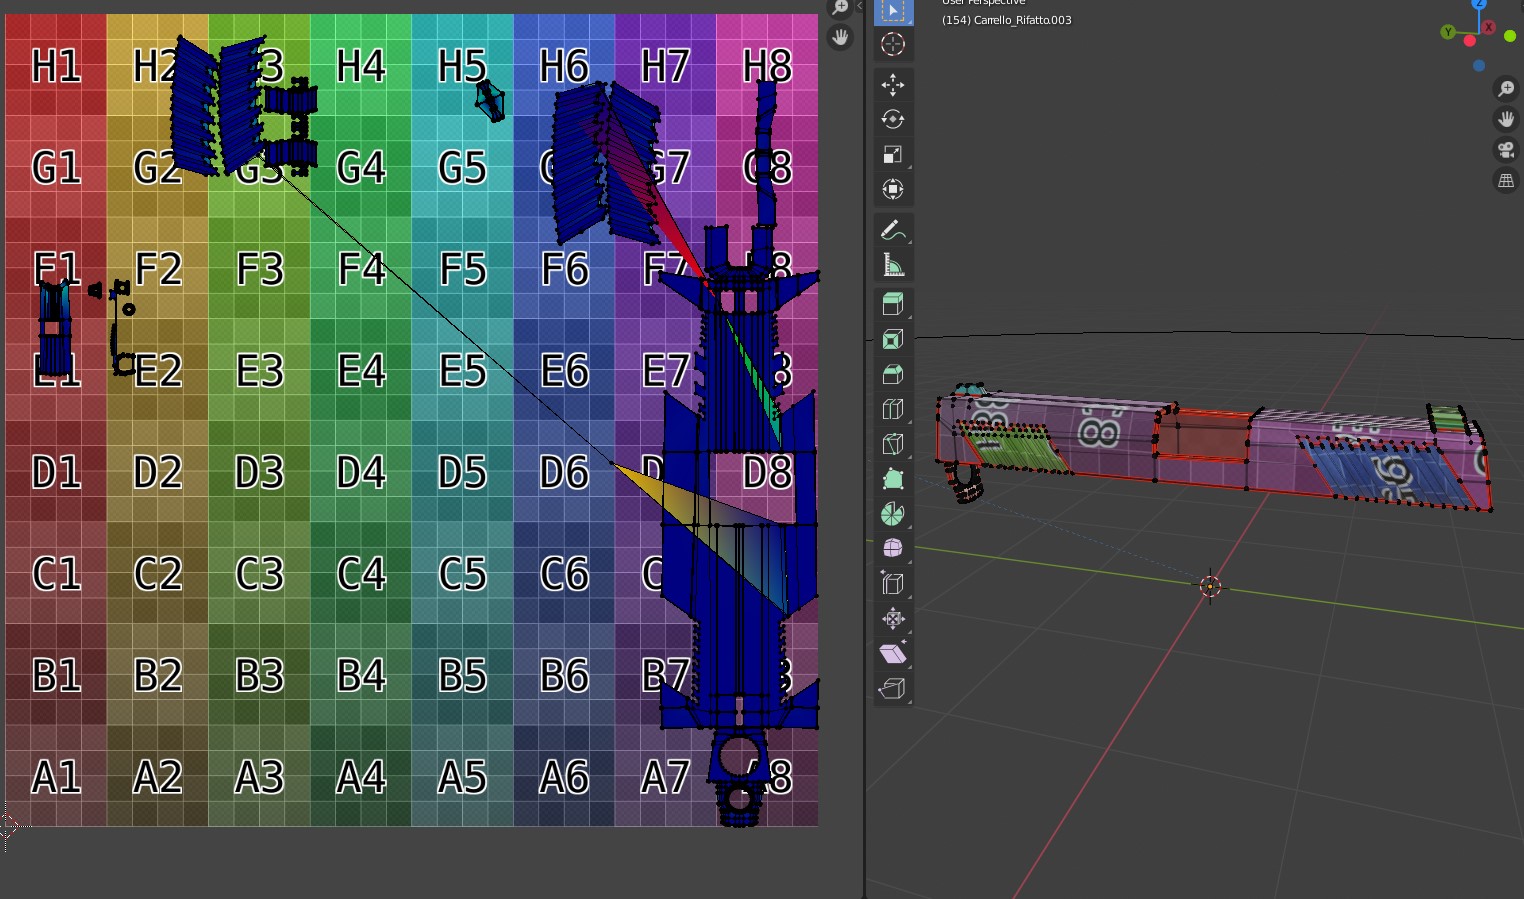This screenshot has width=1524, height=899.
Task: Click the Z axis on navigation gizmo
Action: tap(1479, 3)
